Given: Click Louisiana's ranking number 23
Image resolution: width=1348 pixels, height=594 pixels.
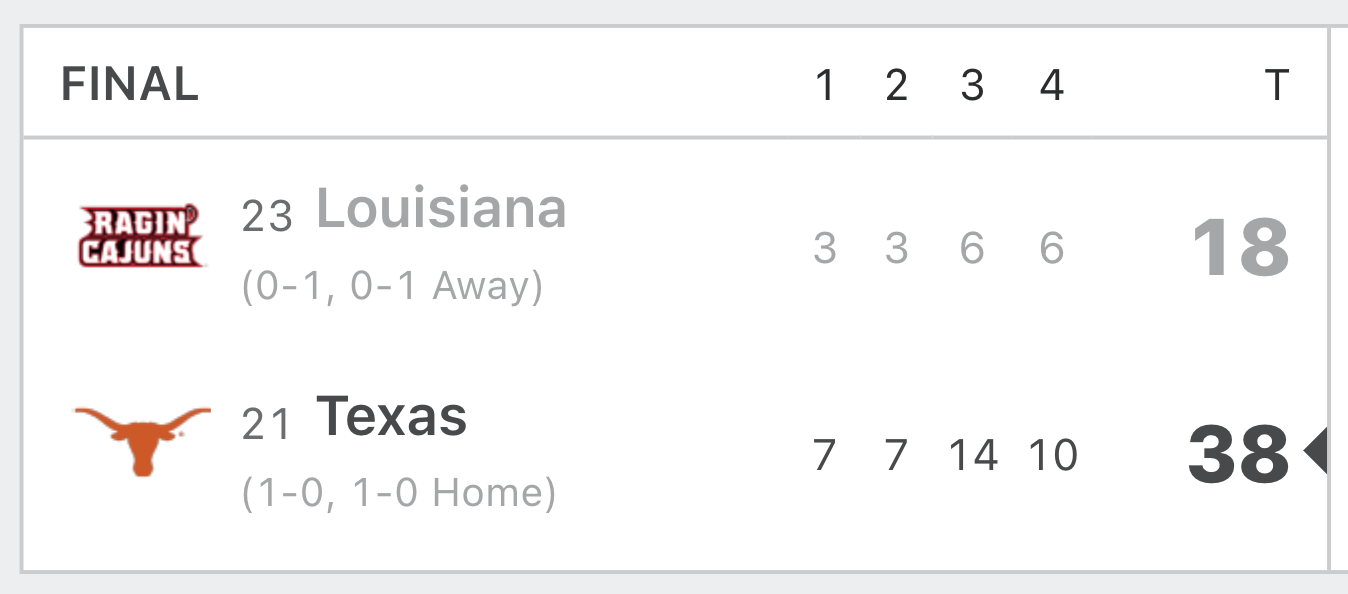Looking at the screenshot, I should click(267, 216).
